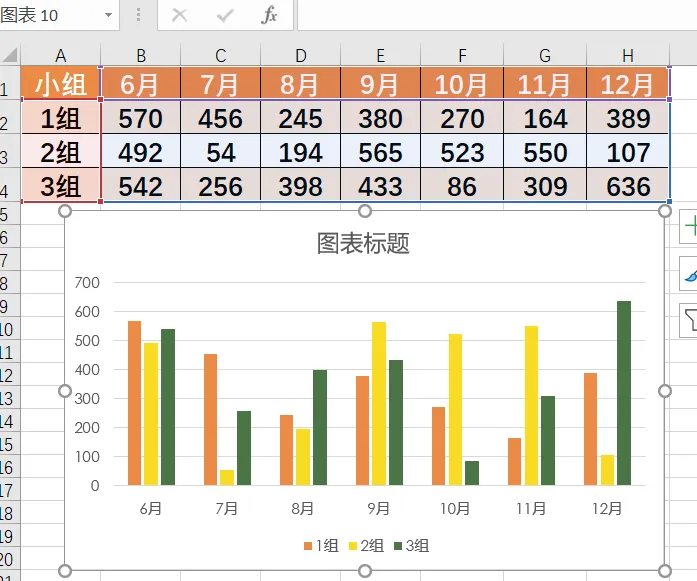This screenshot has height=581, width=697.
Task: Open the Chart Filters funnel button
Action: (689, 320)
